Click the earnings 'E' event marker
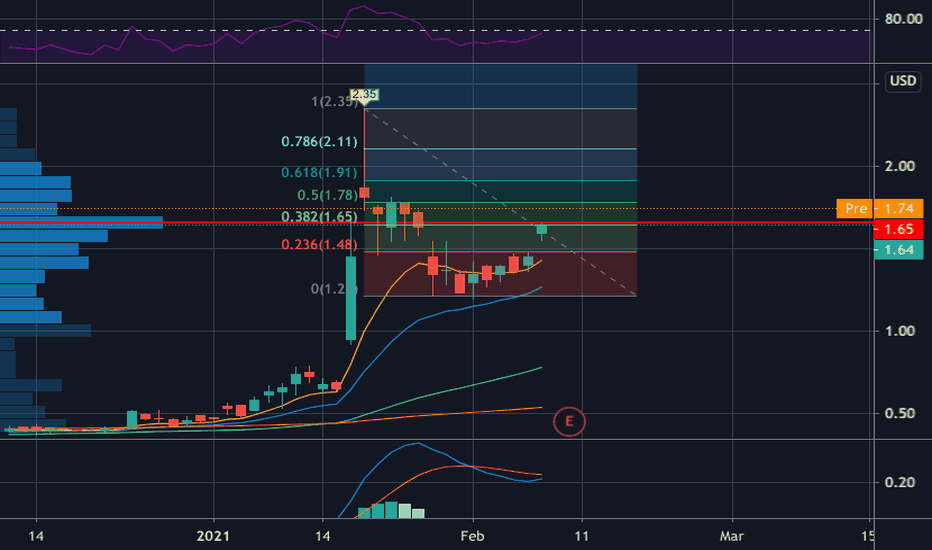 tap(569, 422)
